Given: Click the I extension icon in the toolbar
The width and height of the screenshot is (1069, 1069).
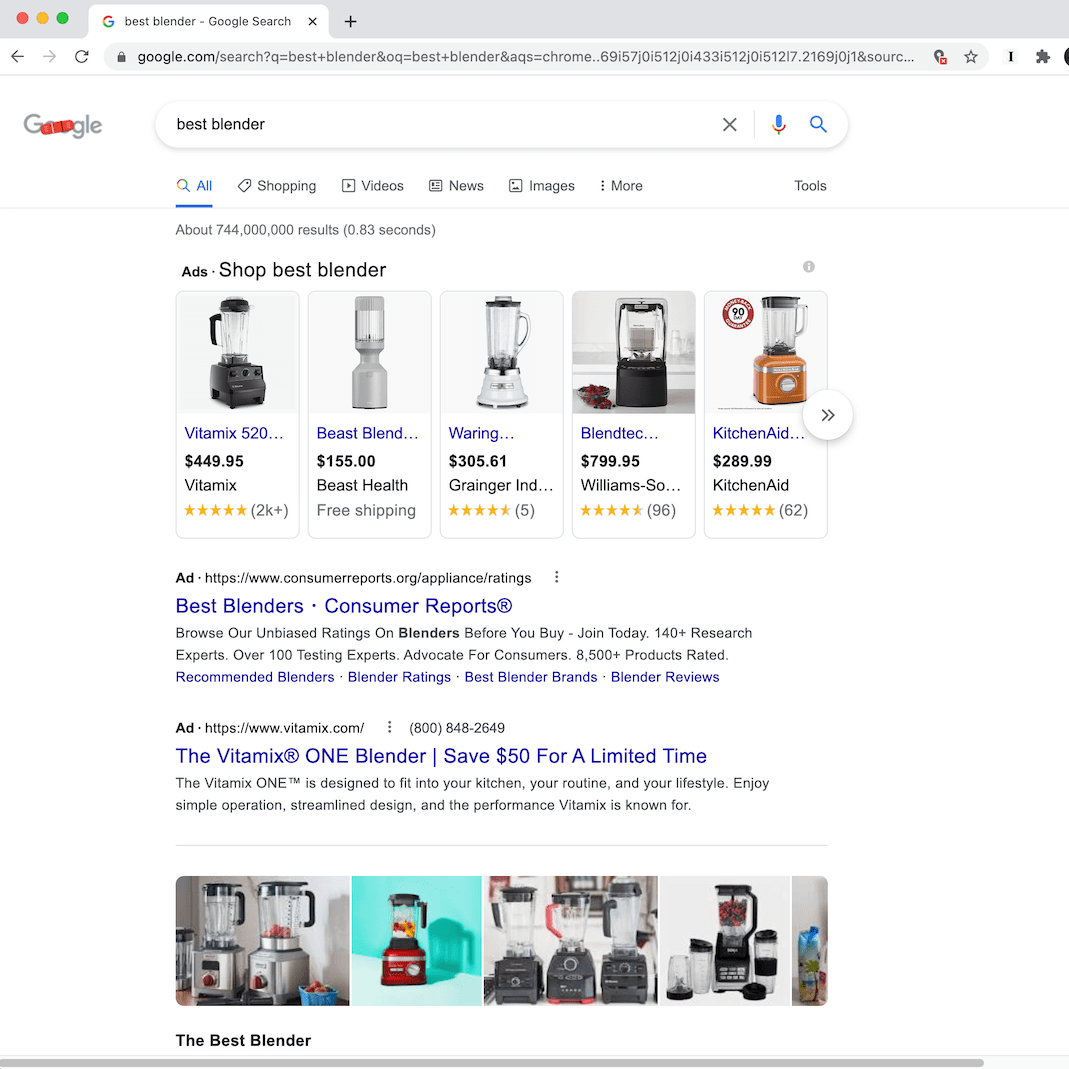Looking at the screenshot, I should point(1010,57).
